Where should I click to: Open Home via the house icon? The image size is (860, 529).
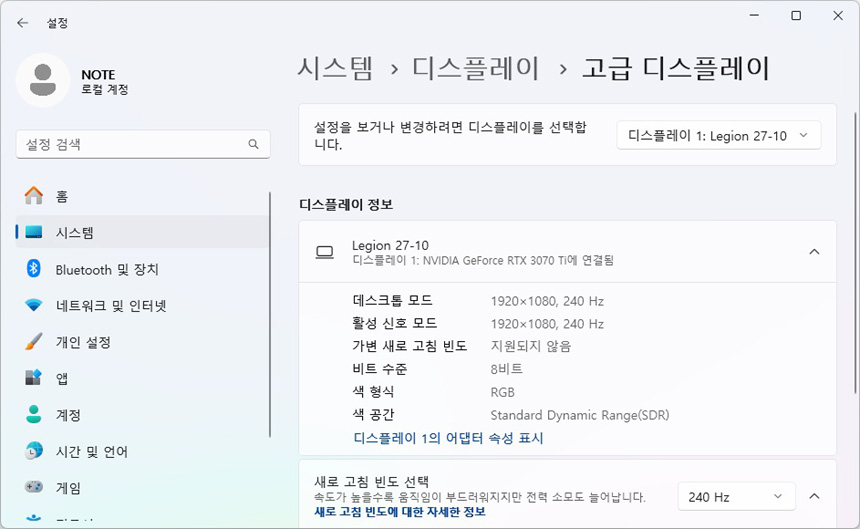click(34, 196)
